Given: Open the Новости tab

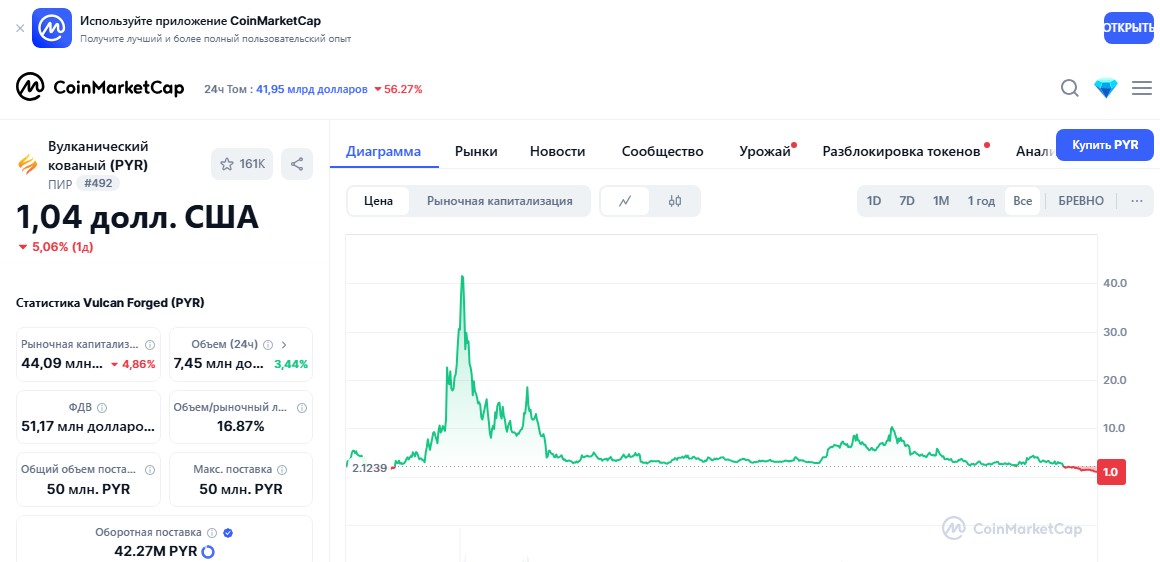Looking at the screenshot, I should 557,152.
